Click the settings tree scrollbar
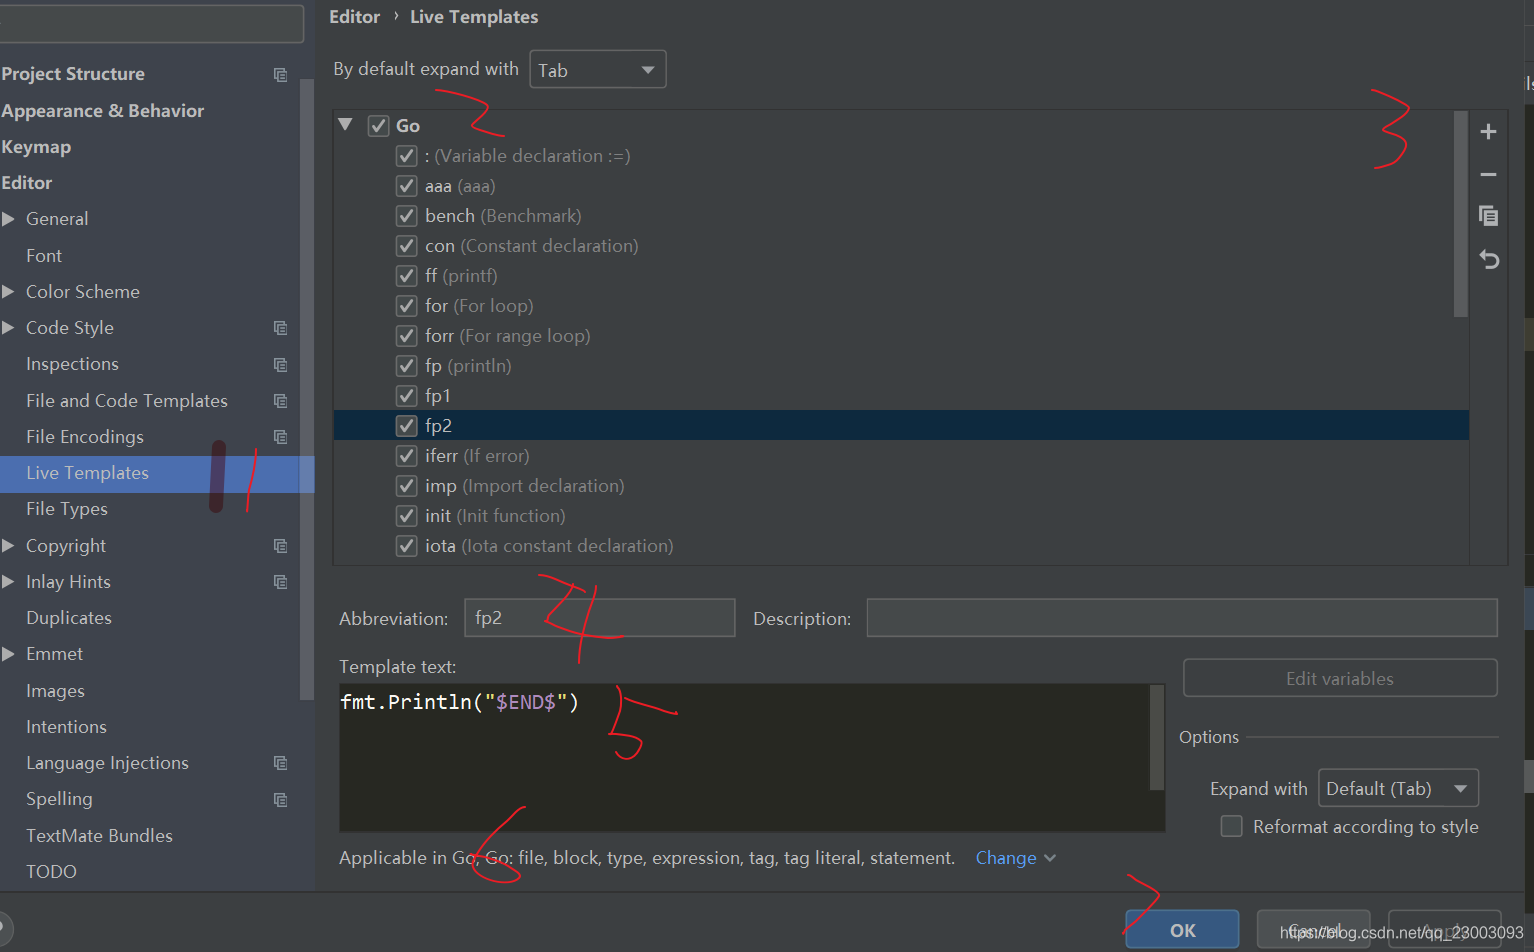 306,388
